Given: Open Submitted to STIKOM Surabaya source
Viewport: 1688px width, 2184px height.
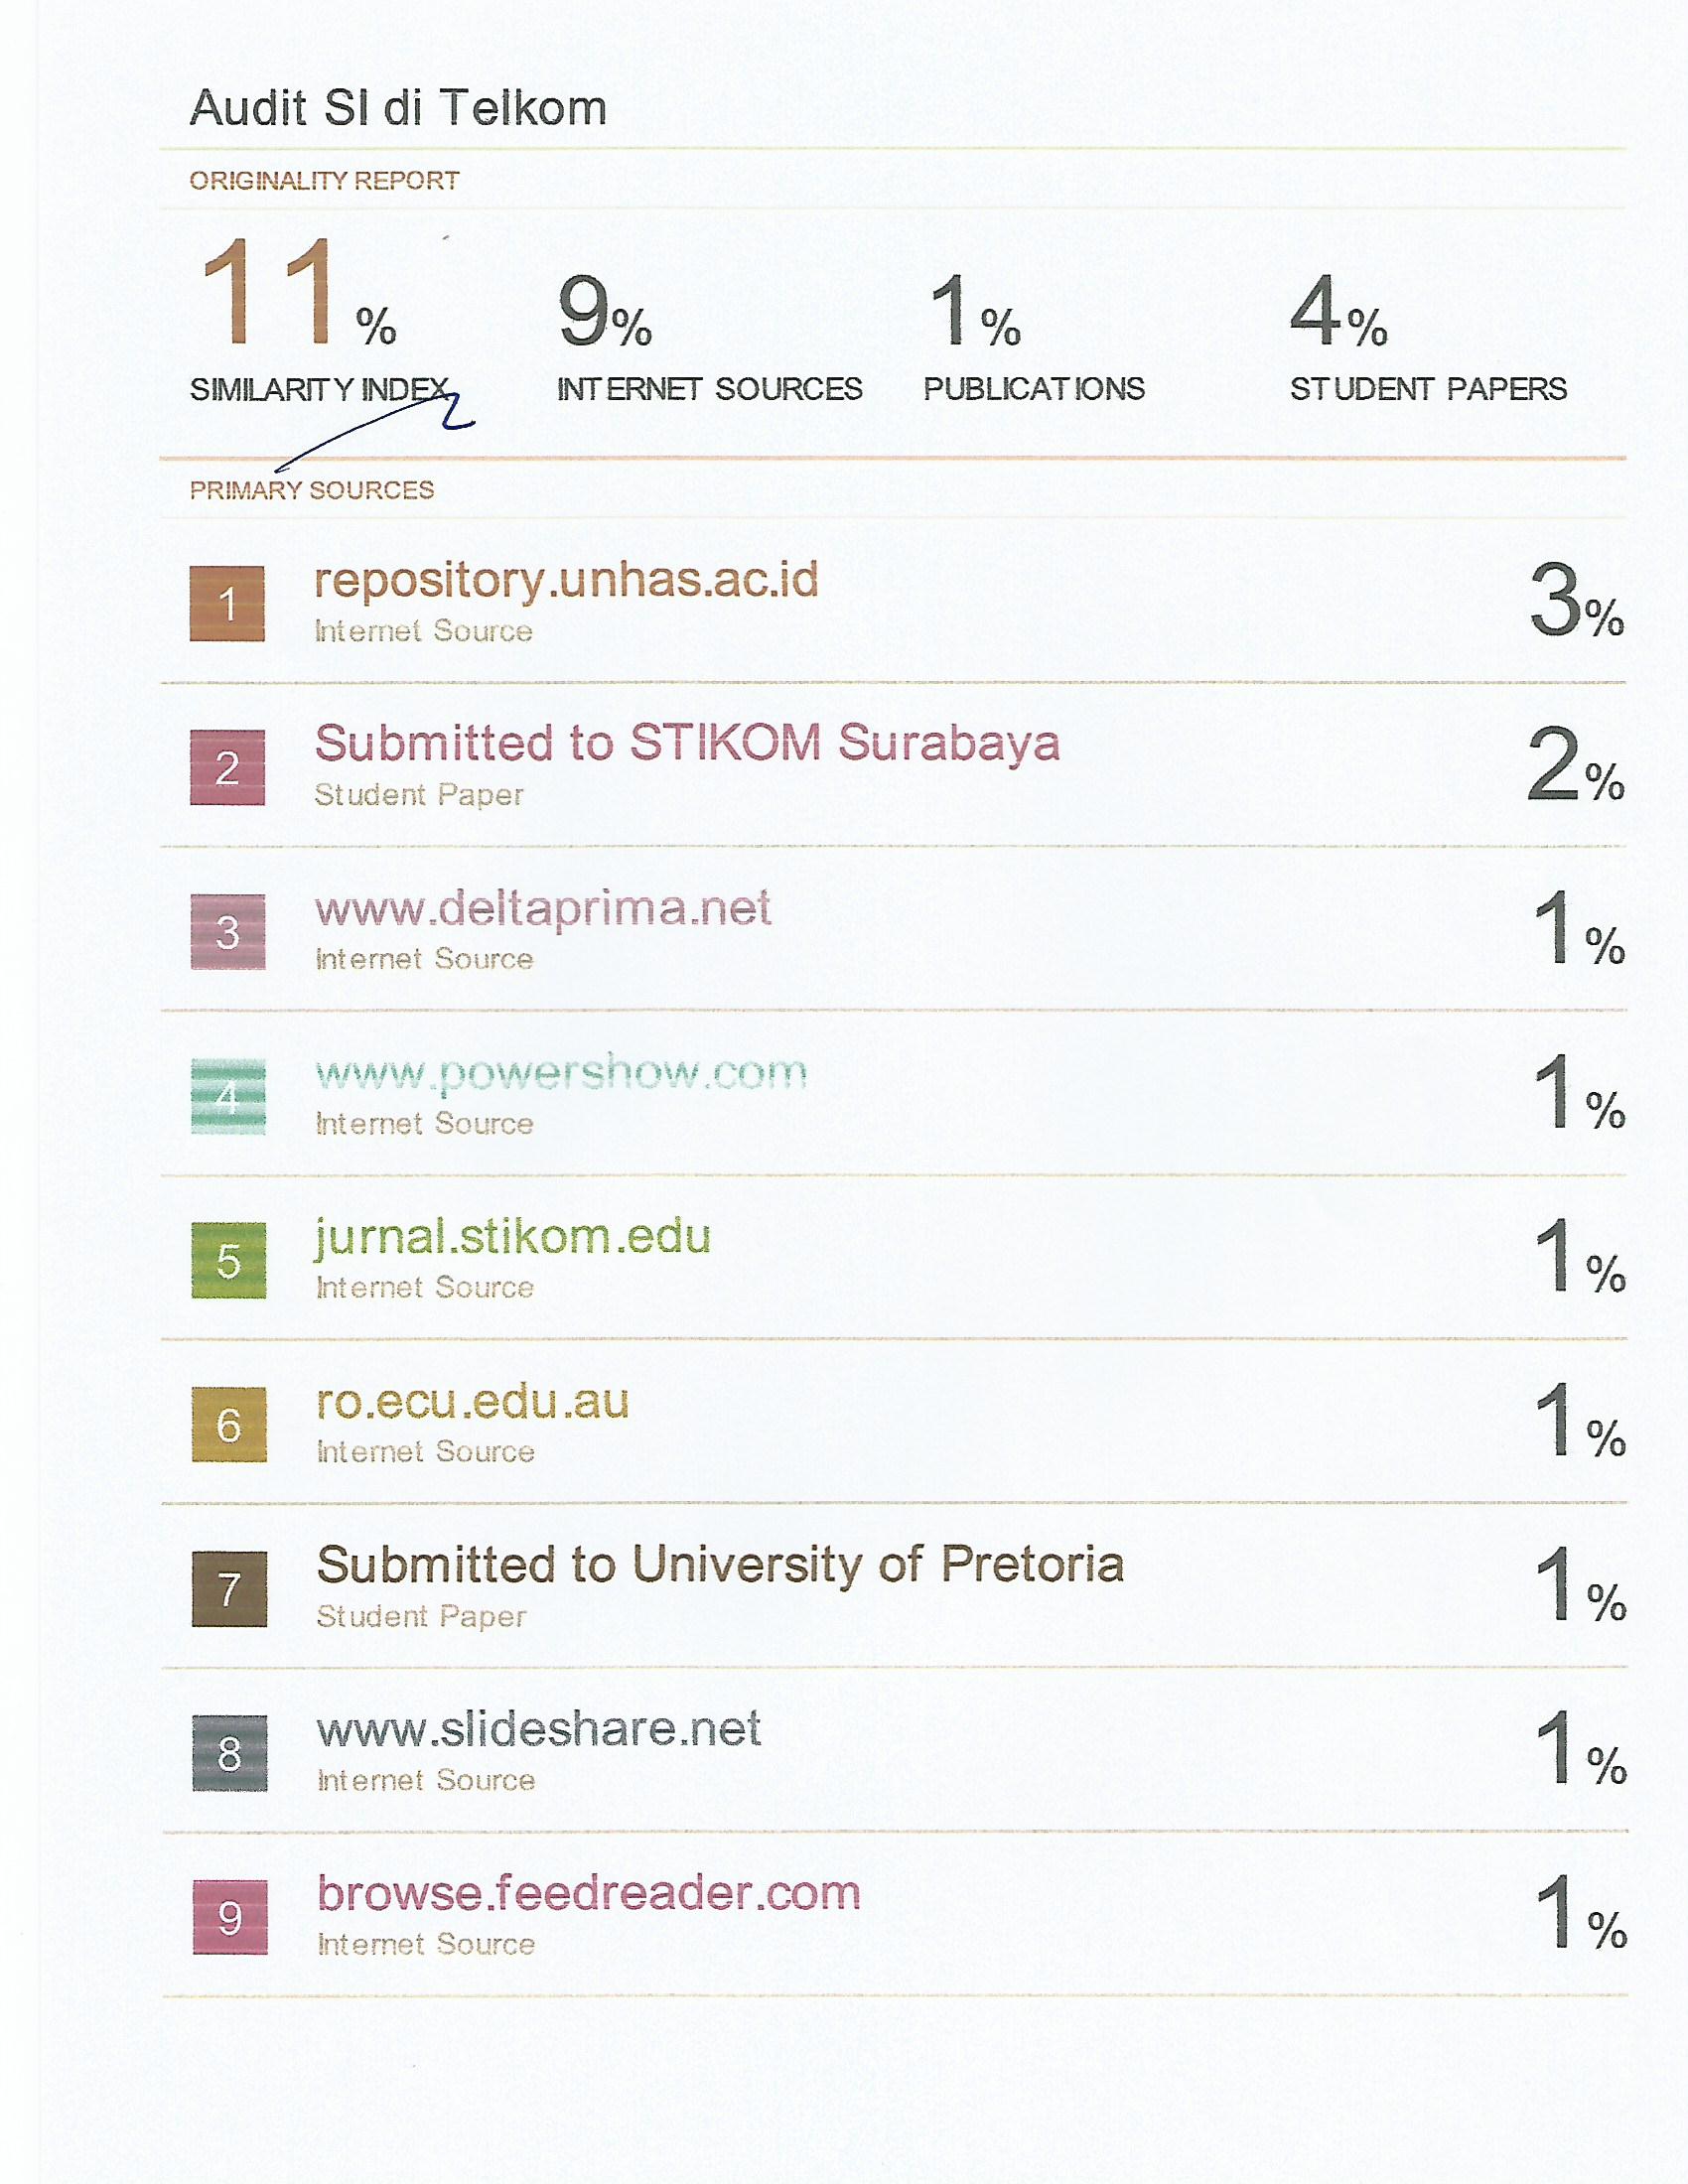Looking at the screenshot, I should point(687,743).
